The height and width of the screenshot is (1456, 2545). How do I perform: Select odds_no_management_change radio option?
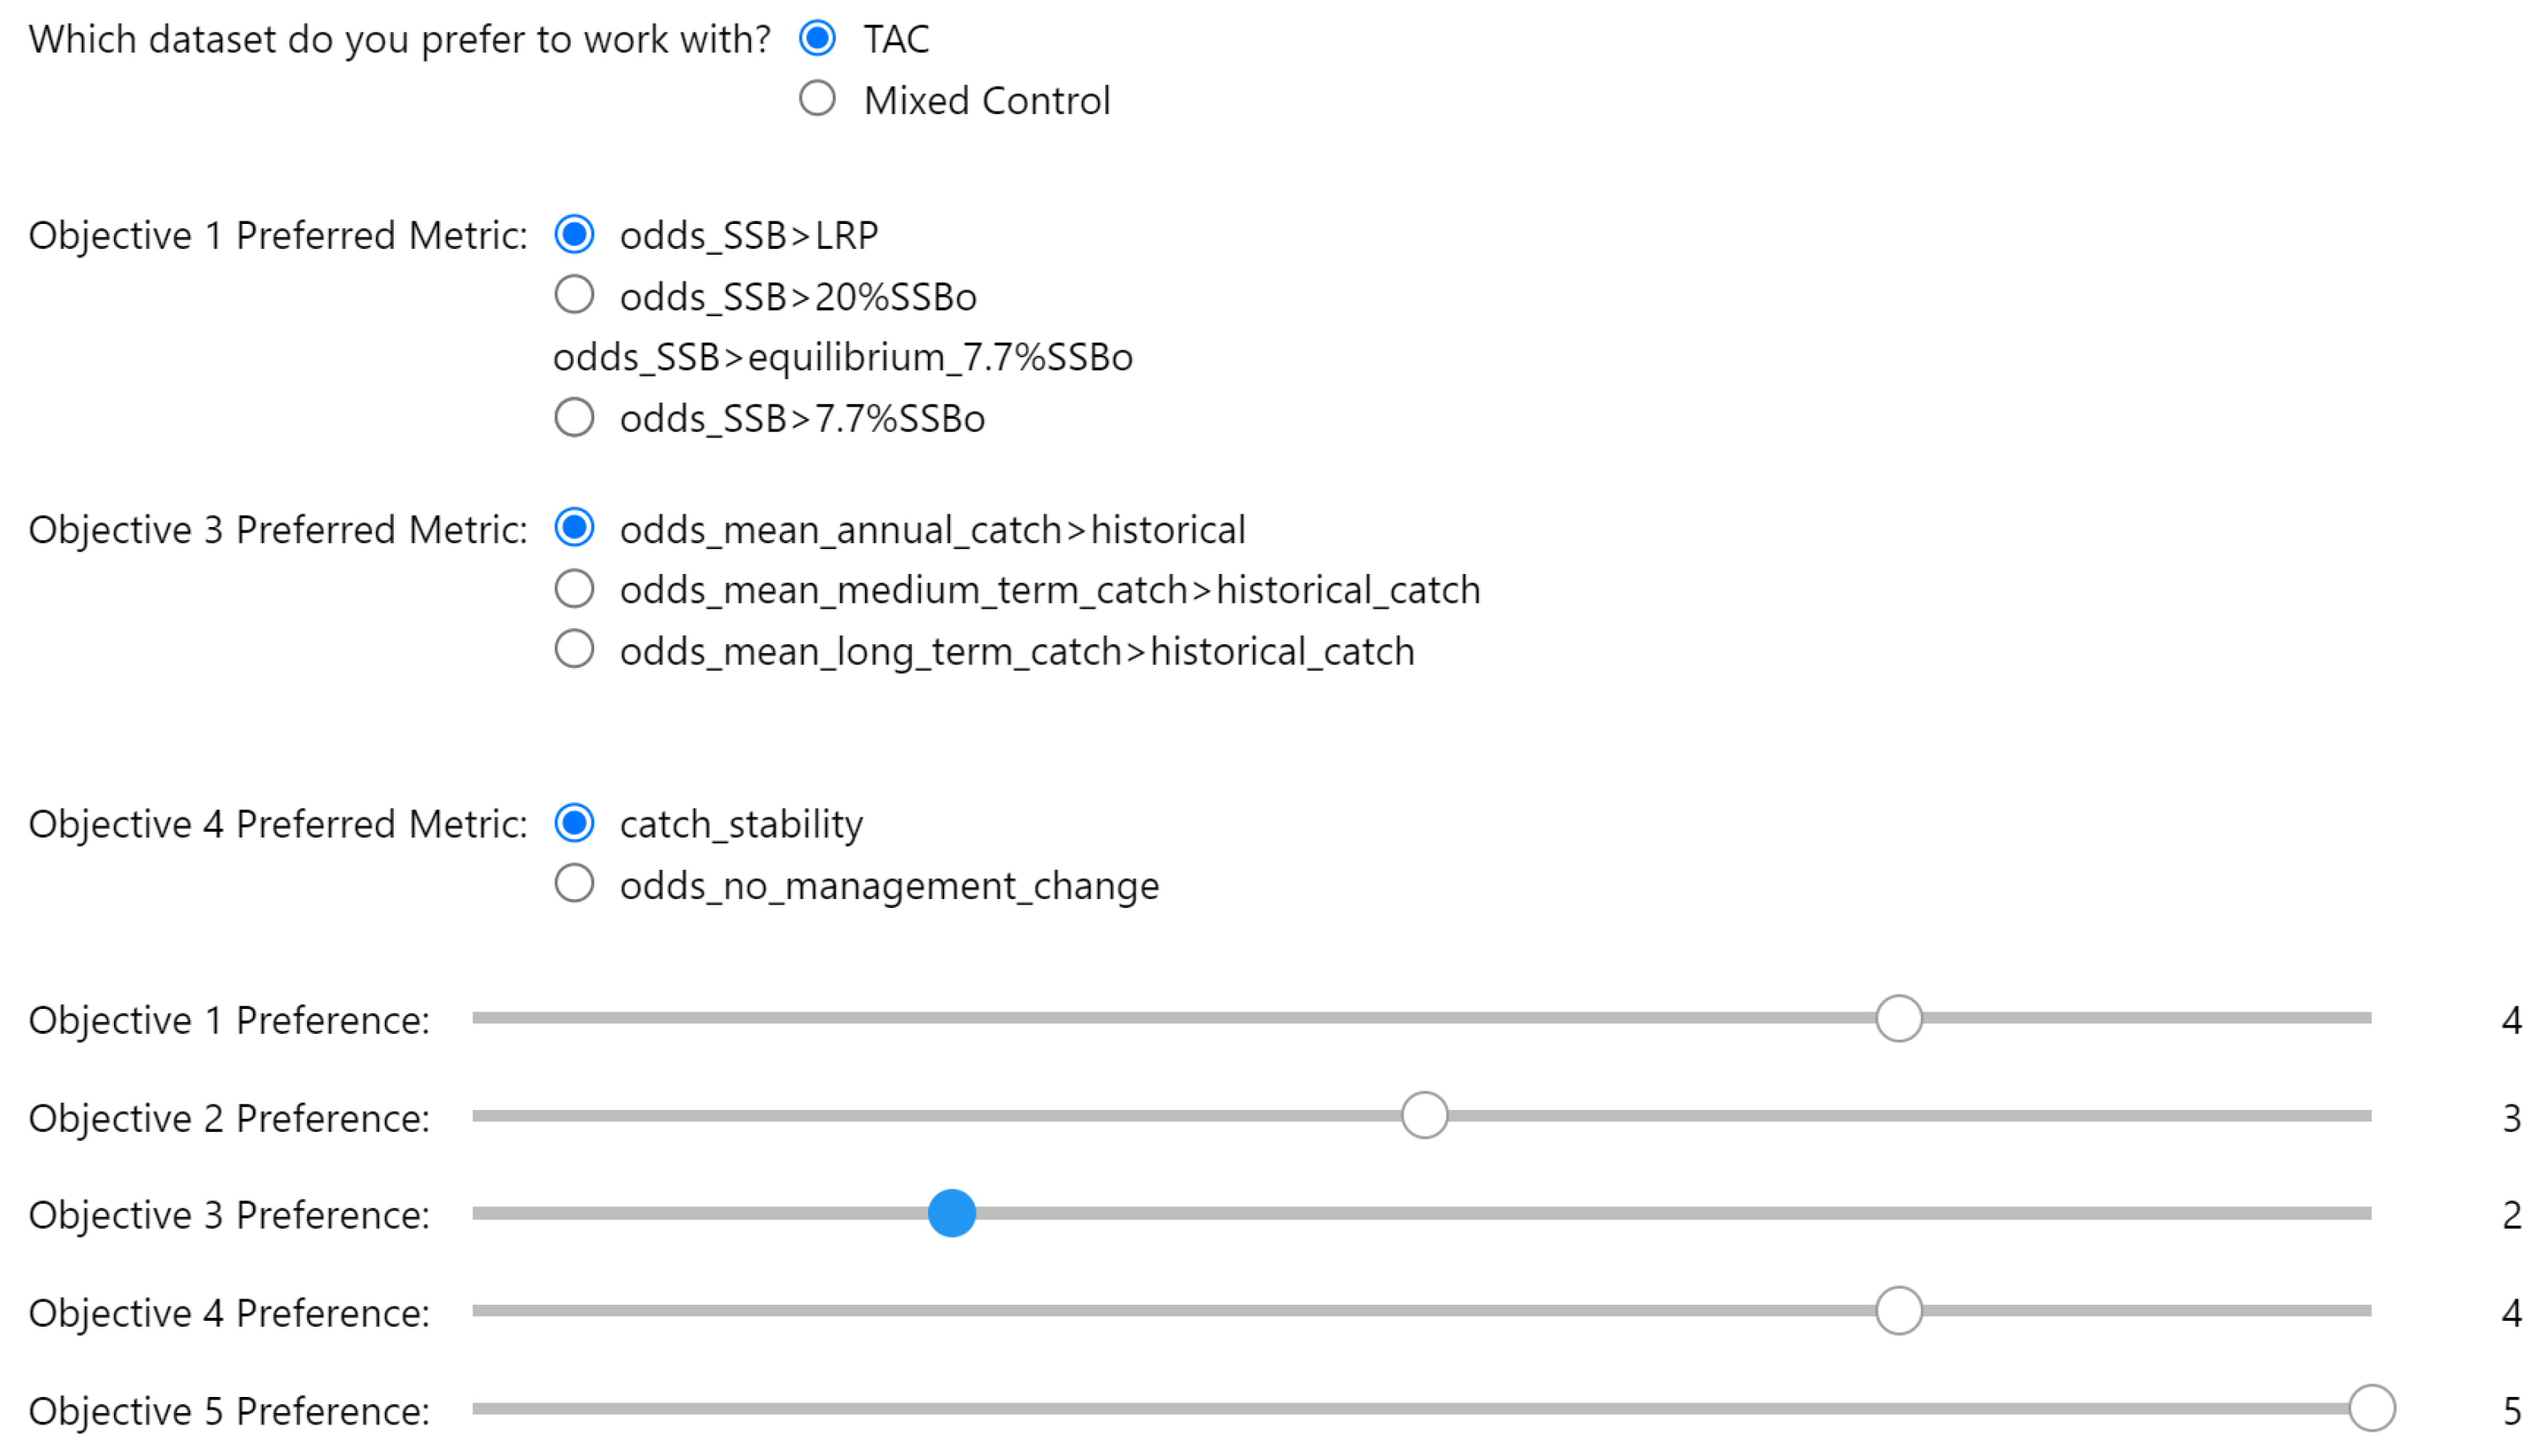[574, 884]
